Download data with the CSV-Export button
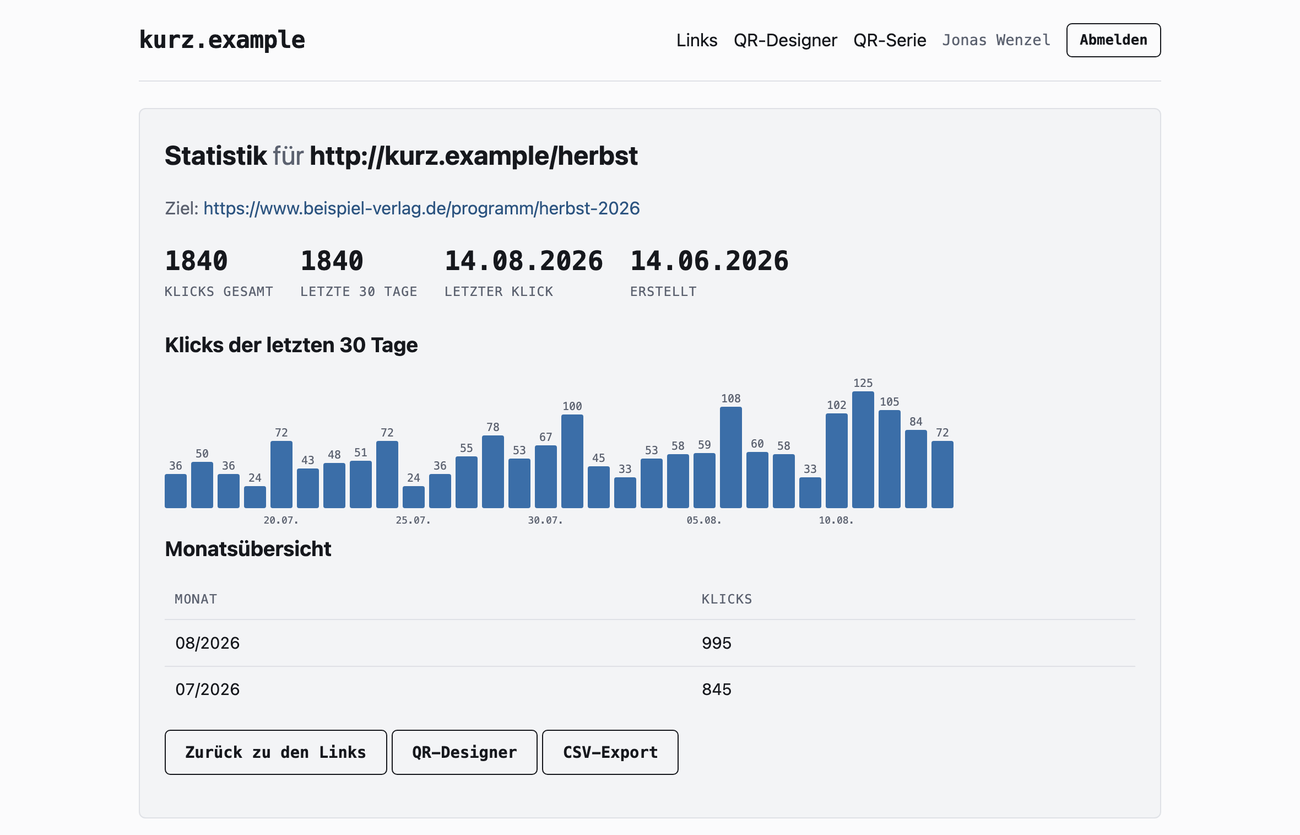 point(610,752)
